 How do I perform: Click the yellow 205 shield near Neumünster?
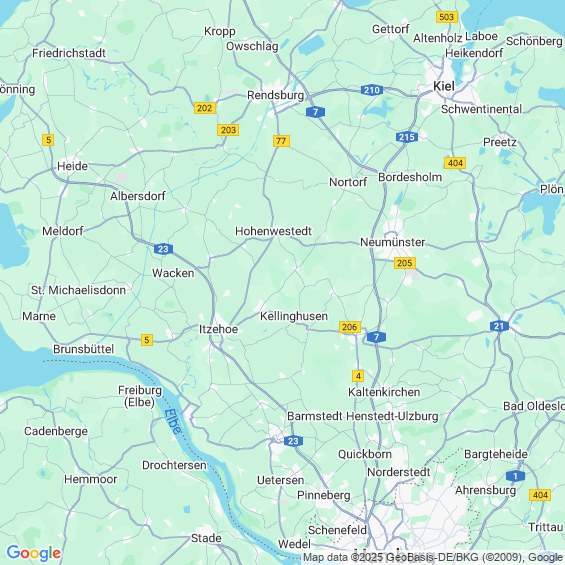pyautogui.click(x=405, y=263)
